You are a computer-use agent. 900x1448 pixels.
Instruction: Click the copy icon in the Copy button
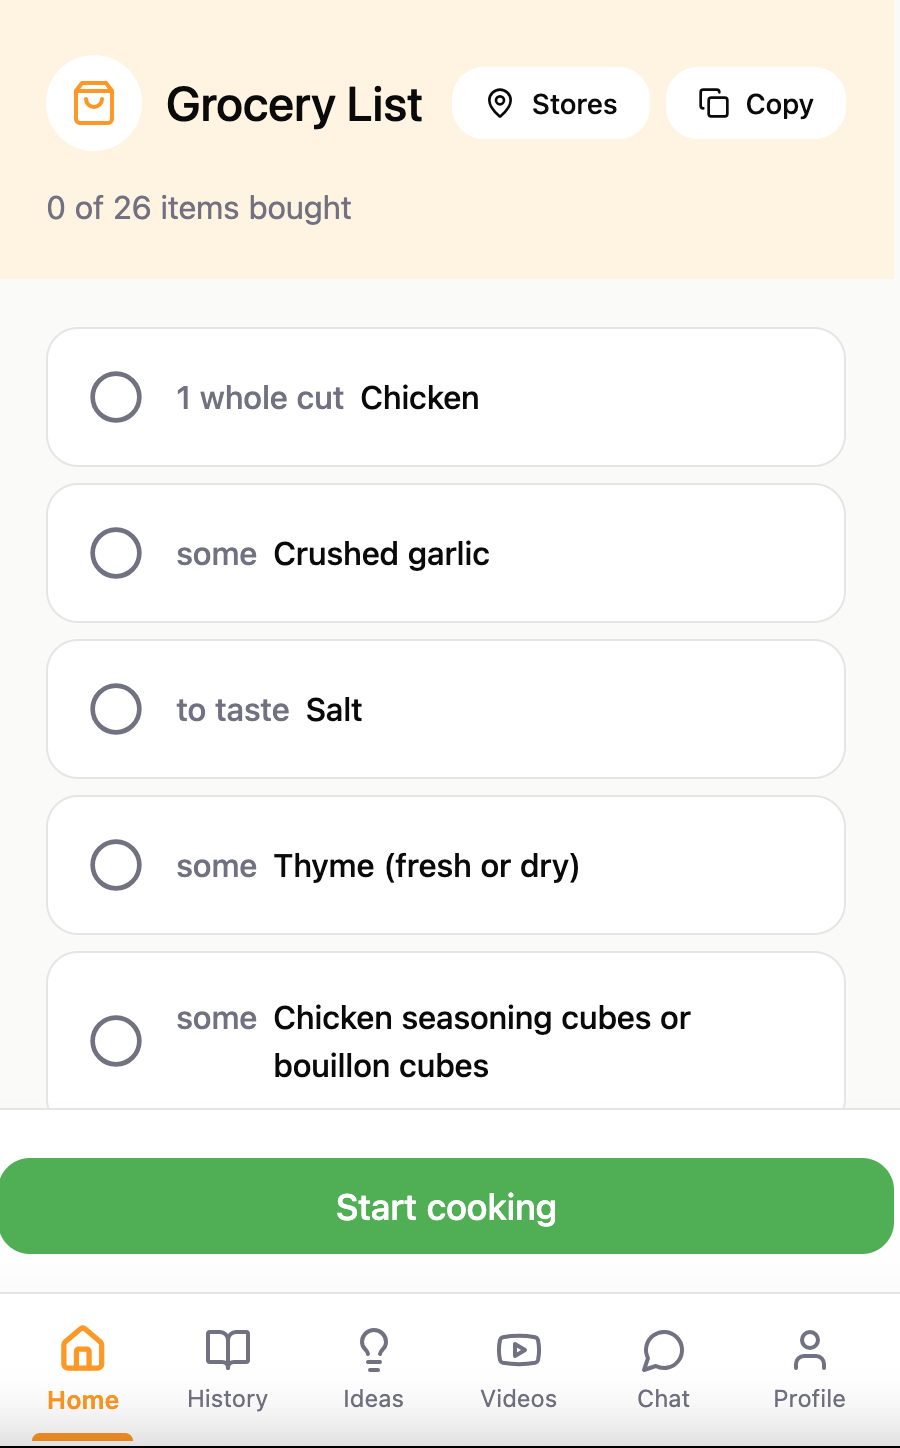tap(713, 103)
